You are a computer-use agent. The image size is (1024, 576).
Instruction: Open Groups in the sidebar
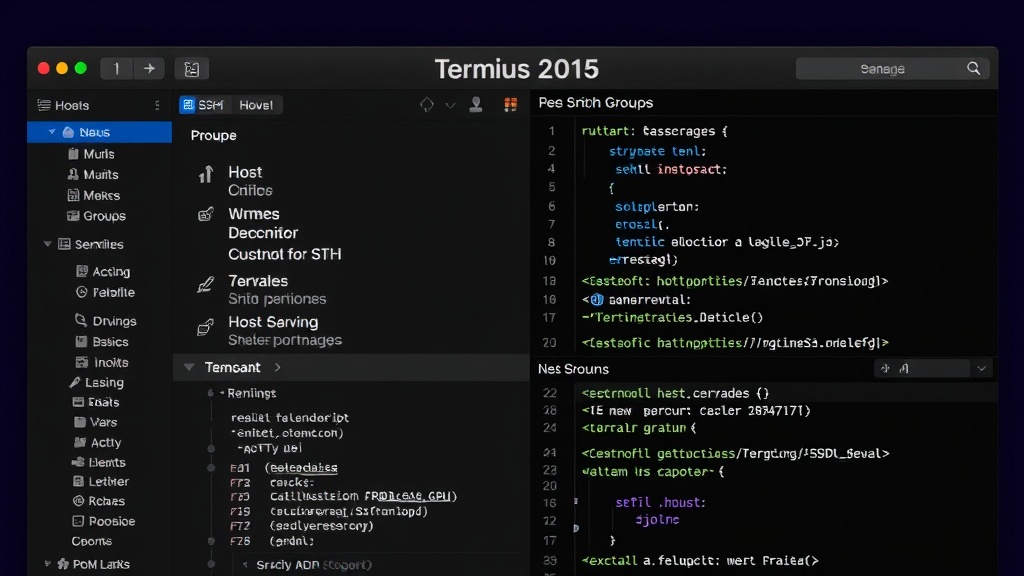click(104, 216)
